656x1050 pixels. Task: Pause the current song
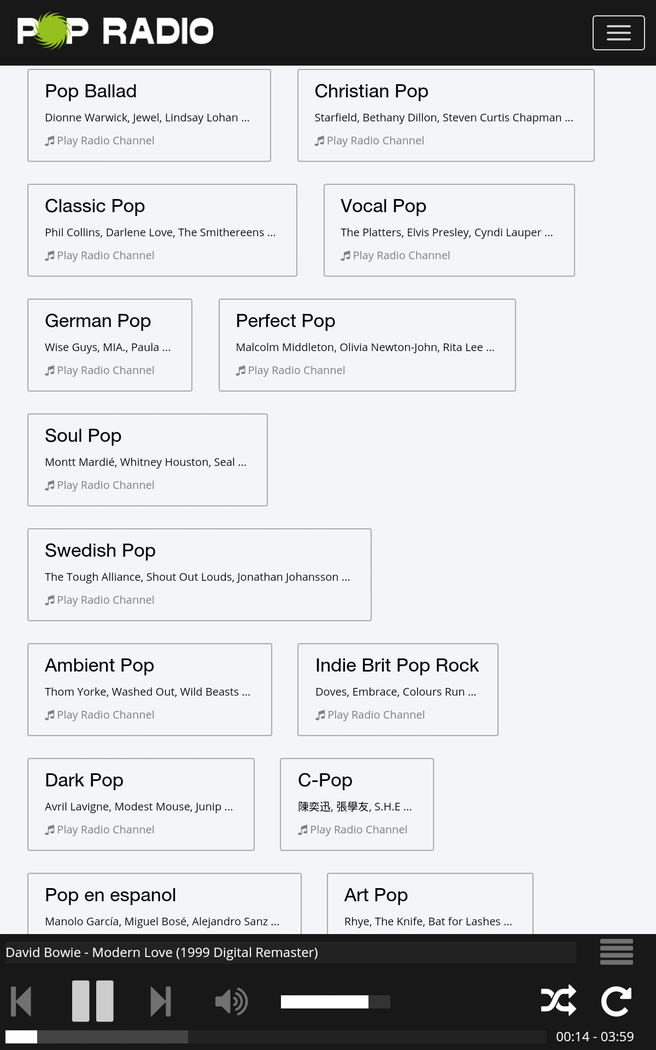pyautogui.click(x=92, y=1001)
